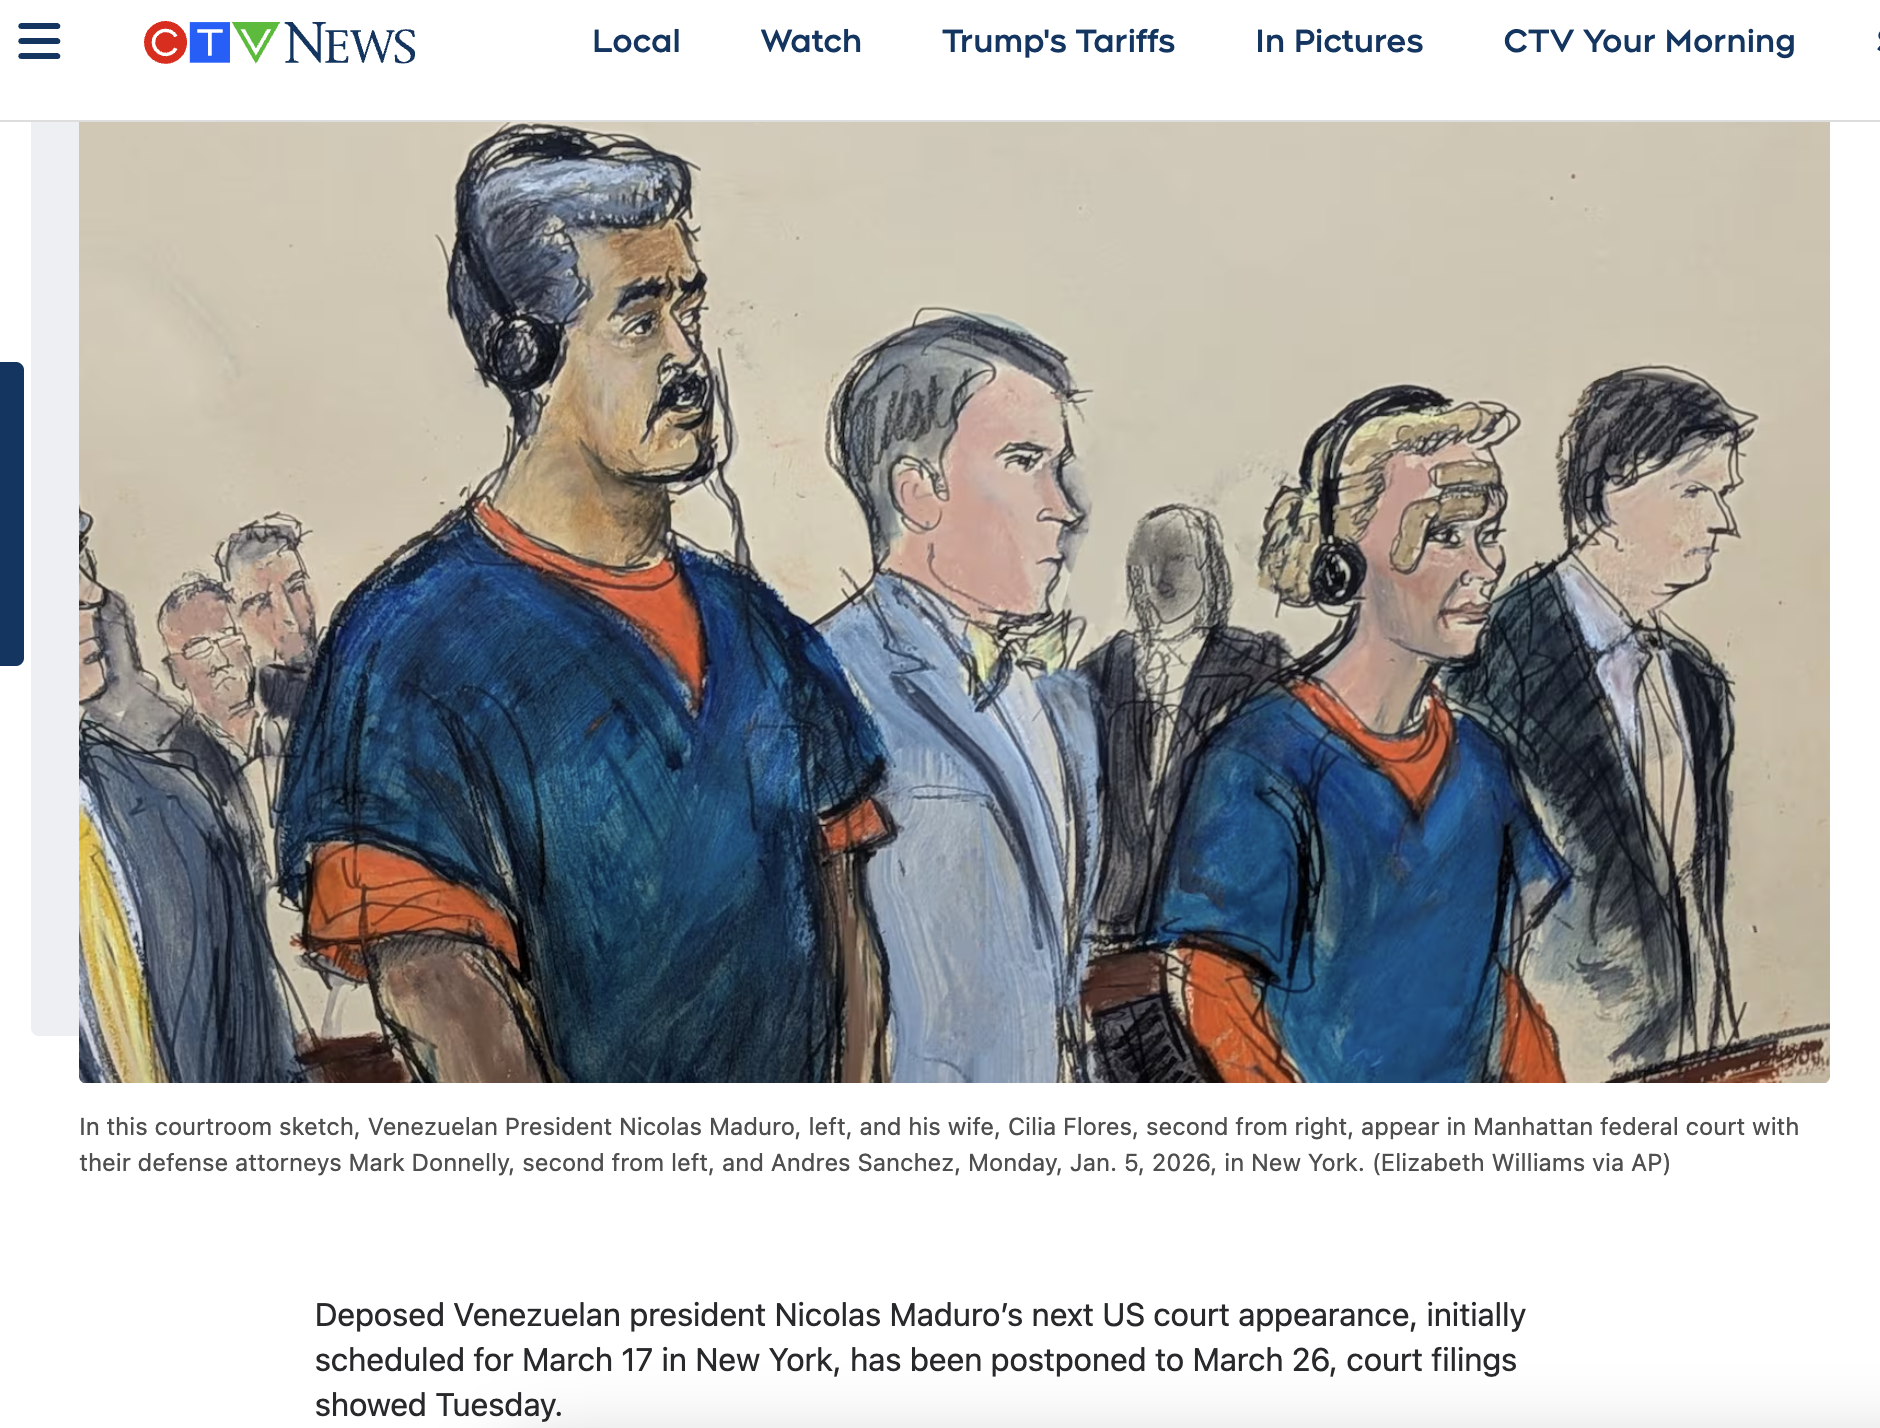This screenshot has height=1428, width=1880.
Task: Open Trump's Tariffs navigation link
Action: coord(1058,41)
